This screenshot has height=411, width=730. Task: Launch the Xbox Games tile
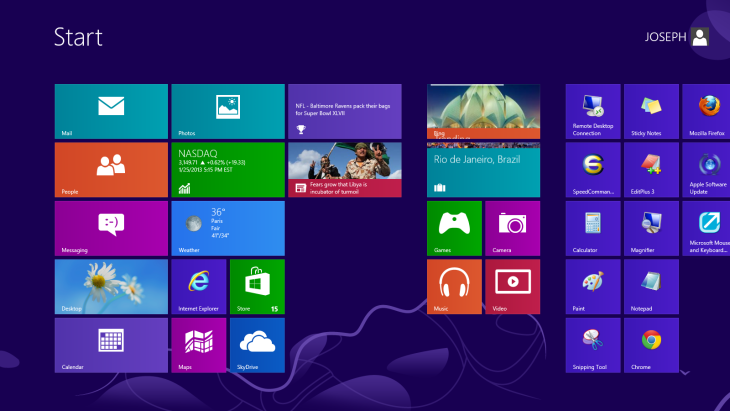454,228
